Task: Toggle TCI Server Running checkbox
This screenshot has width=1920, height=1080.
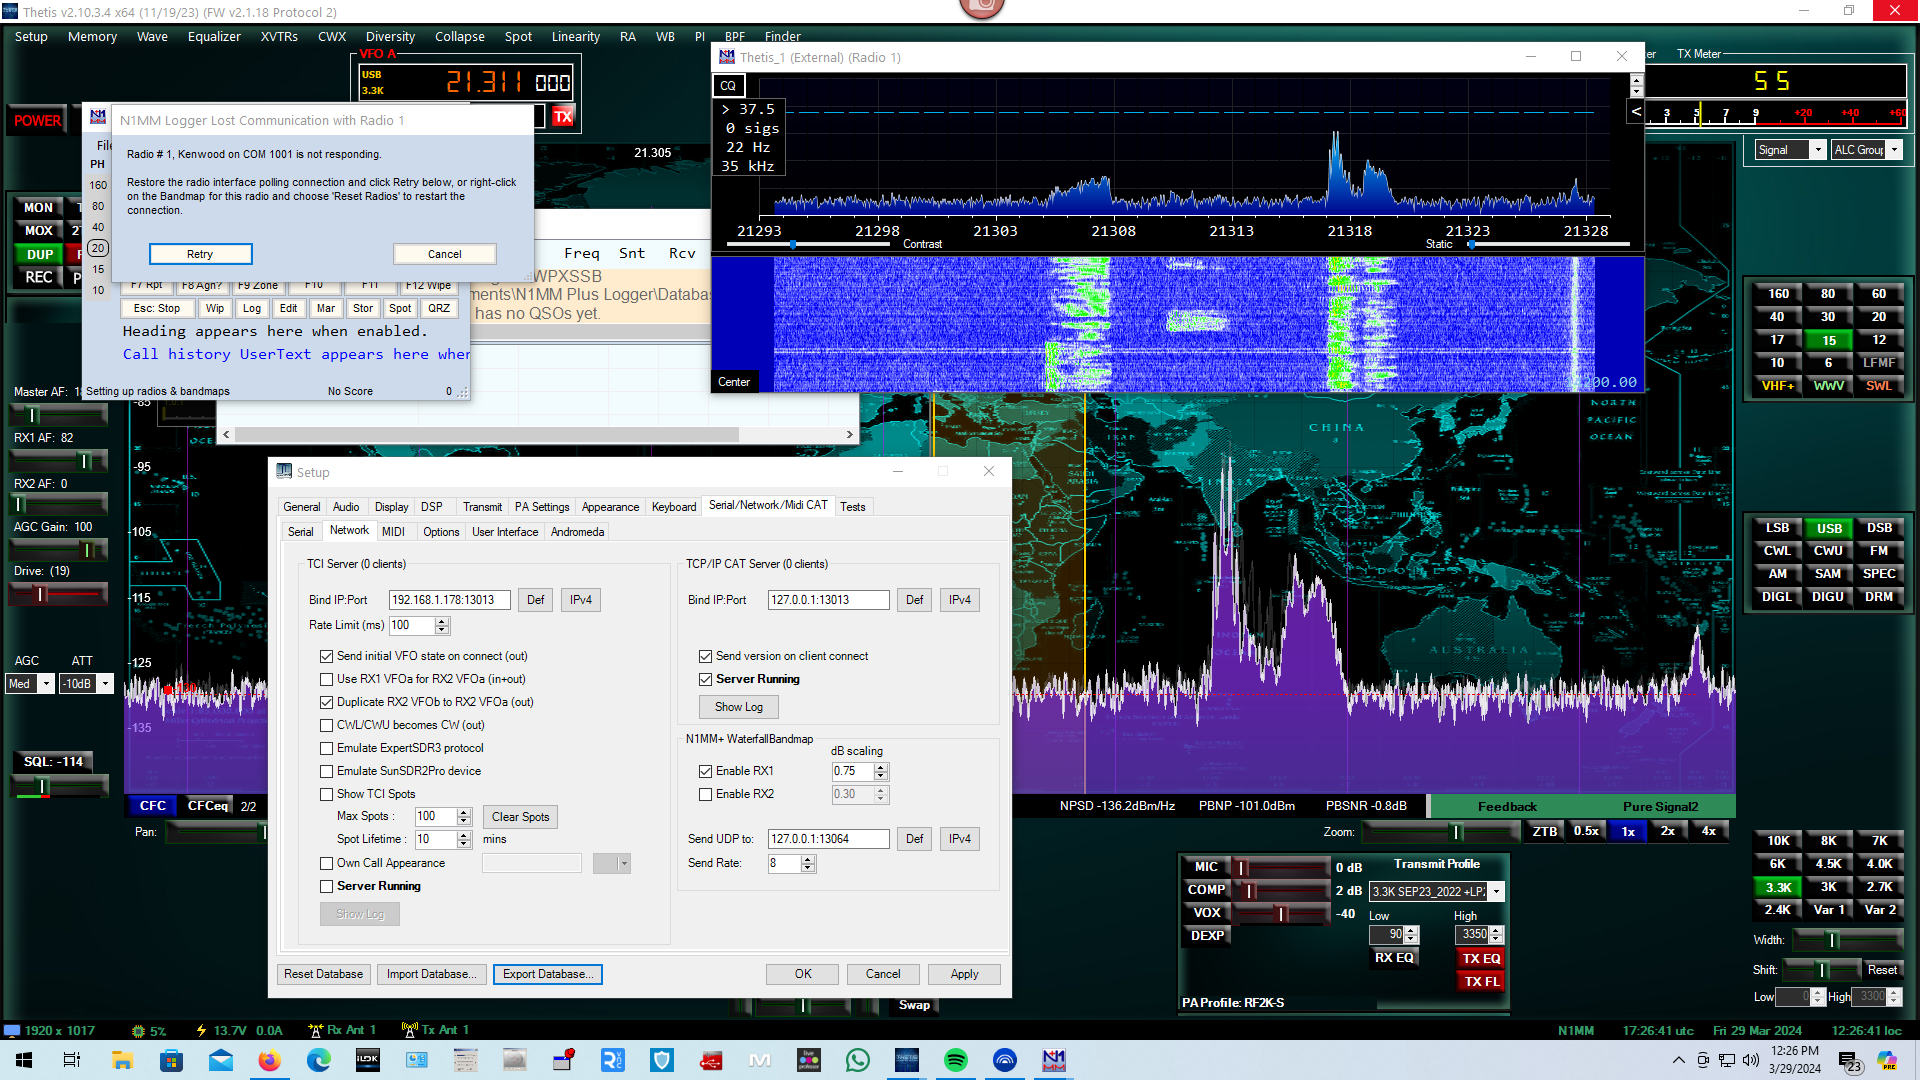Action: 326,886
